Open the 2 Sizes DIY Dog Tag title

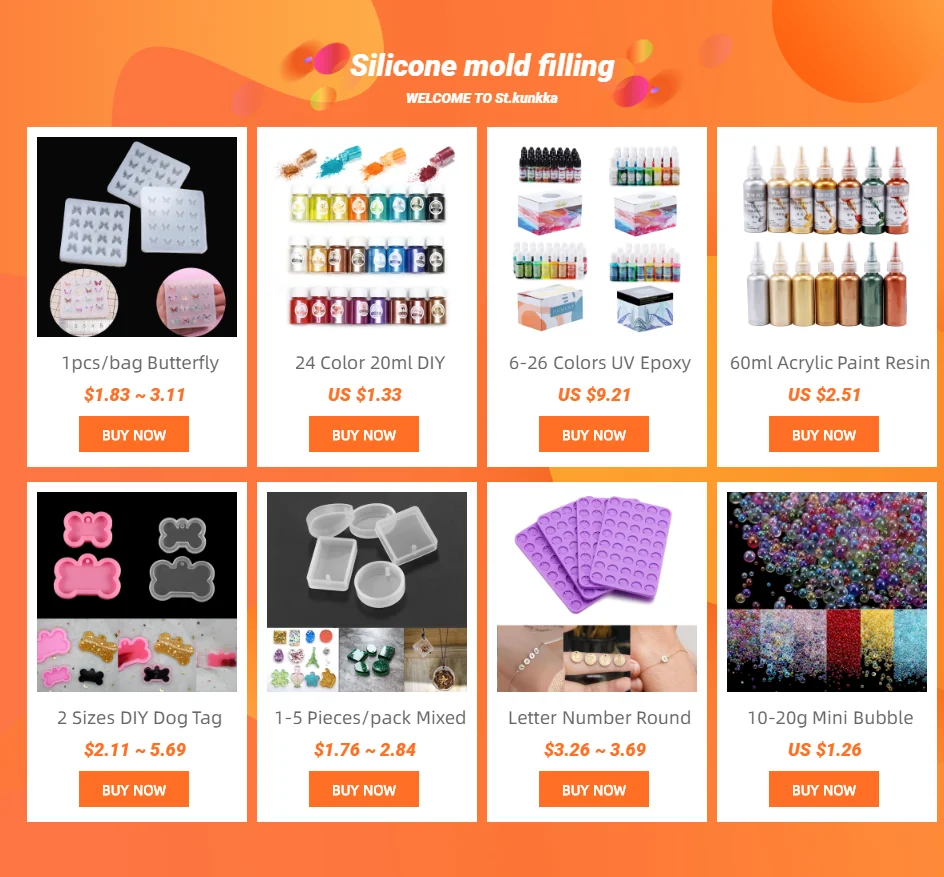140,718
